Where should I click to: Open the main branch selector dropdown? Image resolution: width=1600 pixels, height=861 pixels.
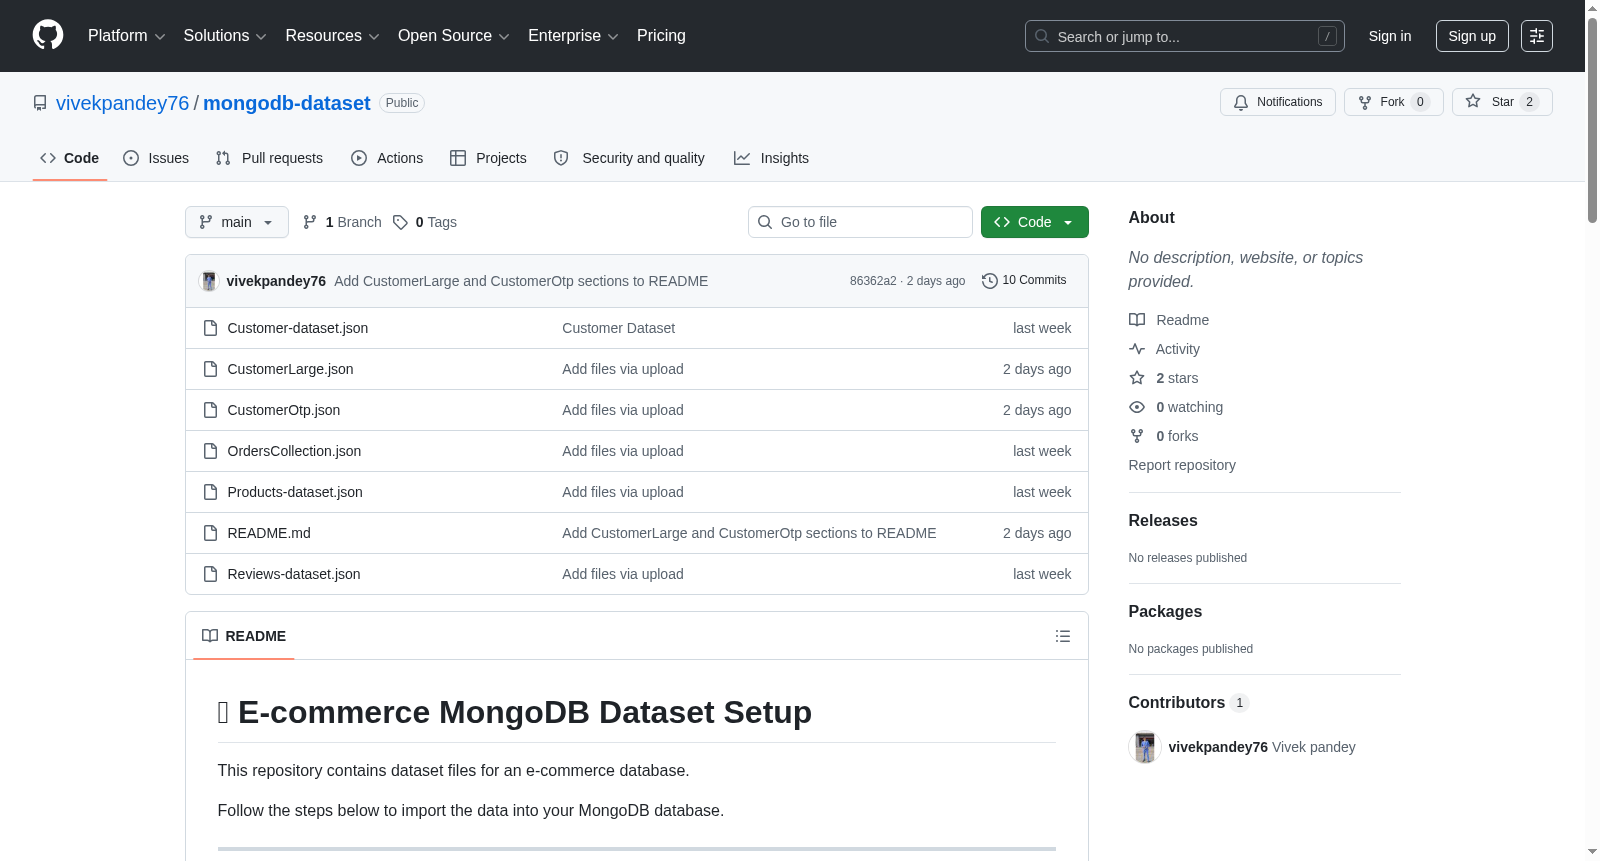coord(237,222)
